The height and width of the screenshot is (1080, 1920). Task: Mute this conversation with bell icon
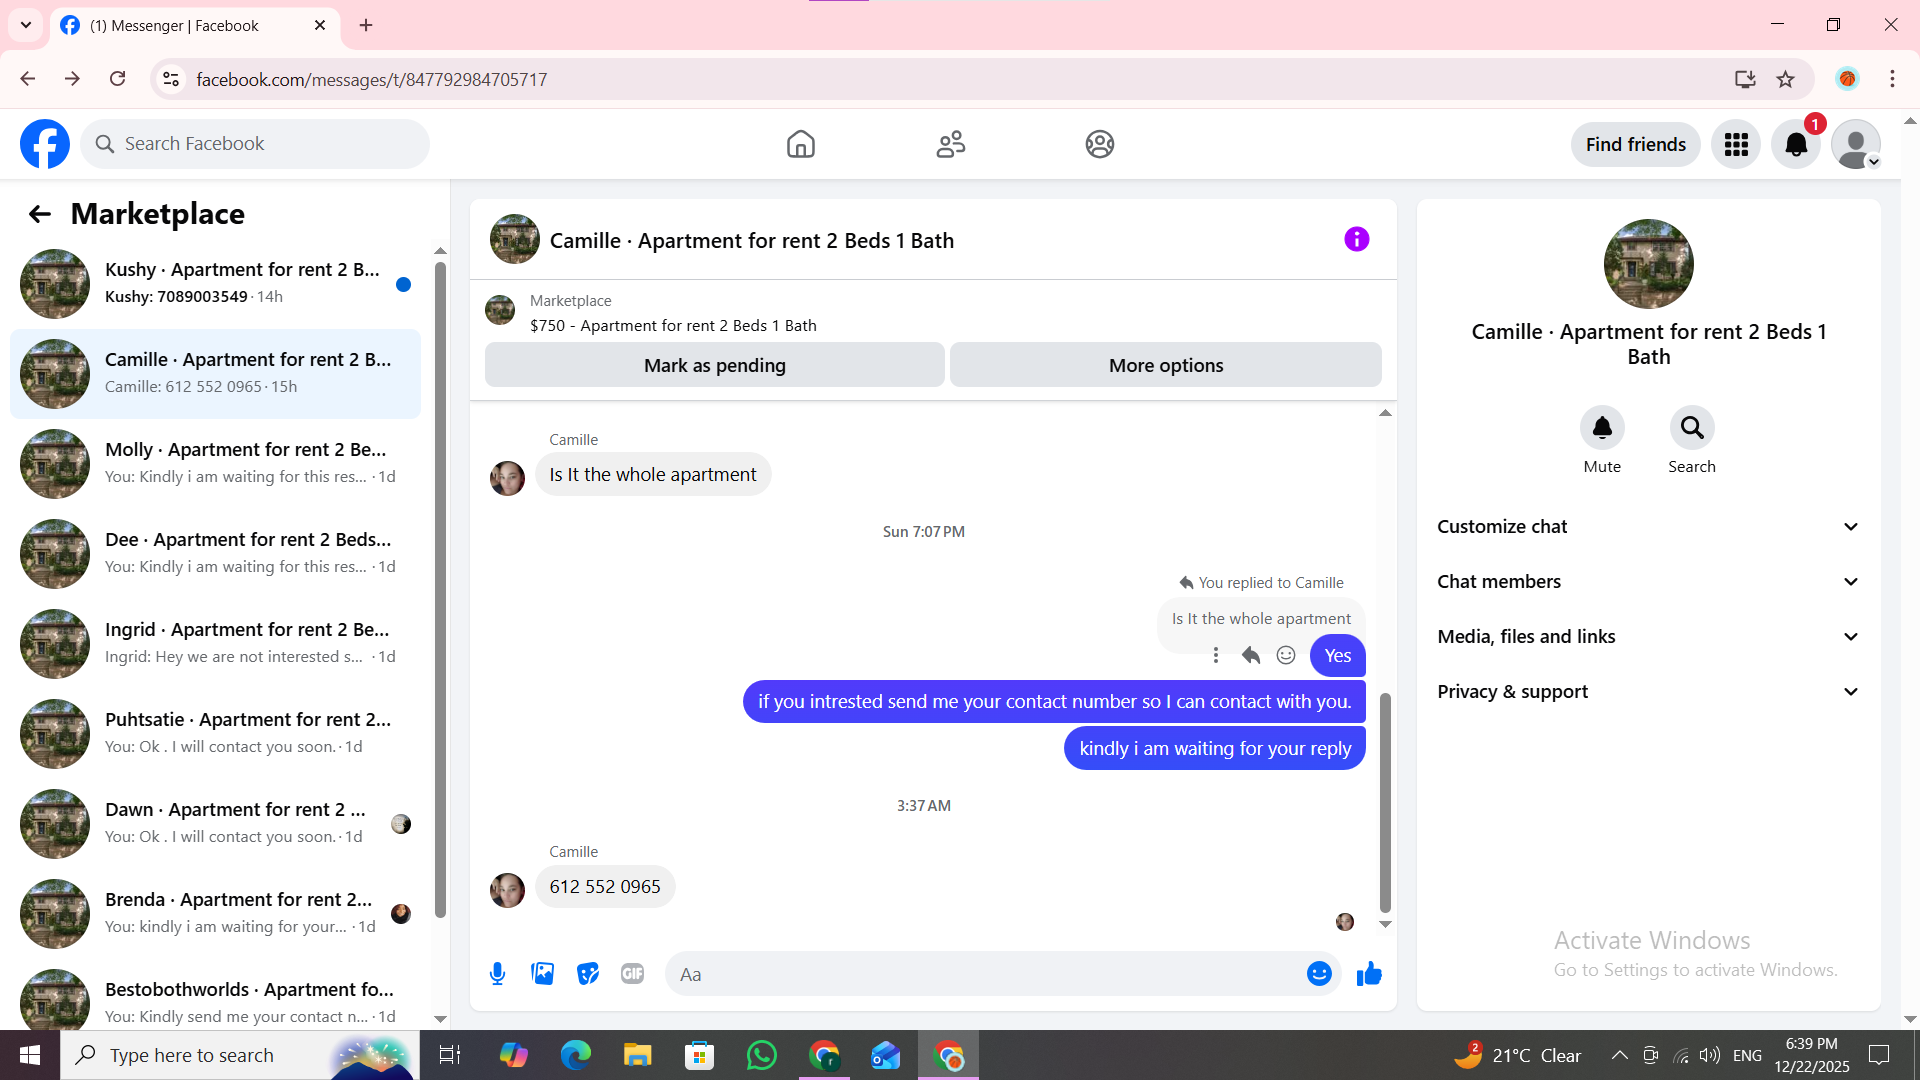pos(1601,428)
